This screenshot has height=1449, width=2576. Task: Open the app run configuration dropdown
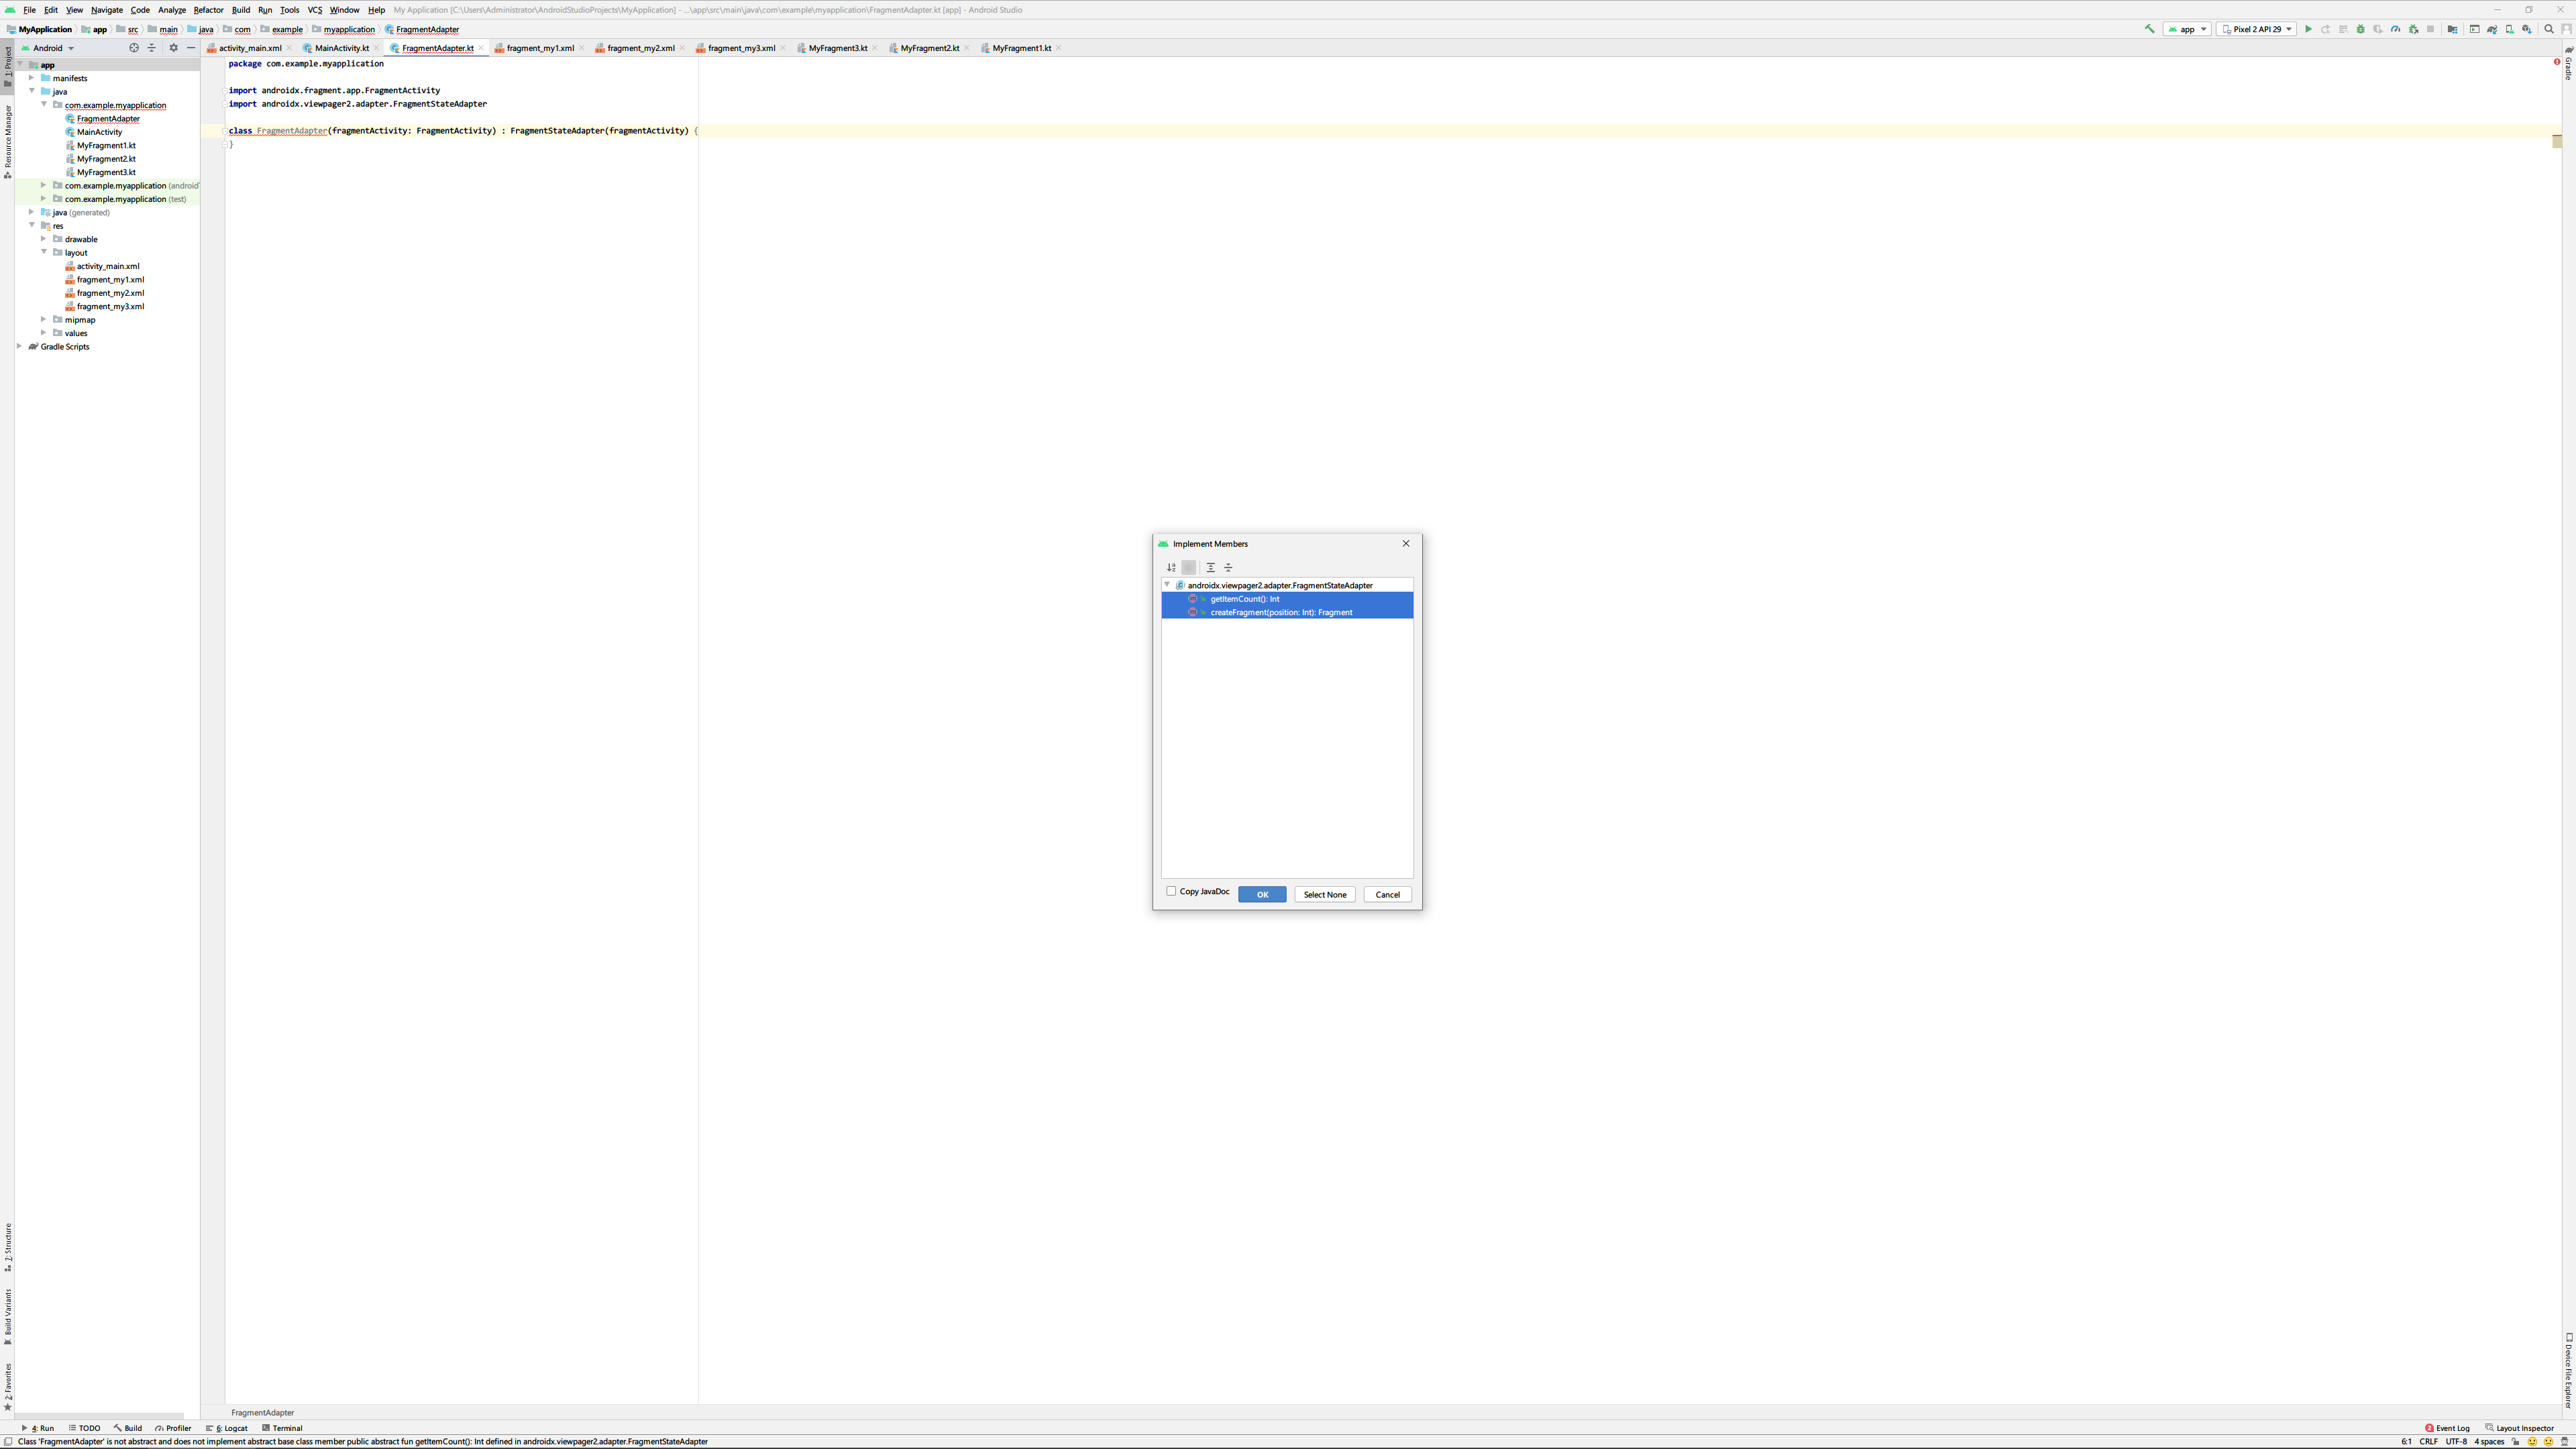coord(2187,29)
